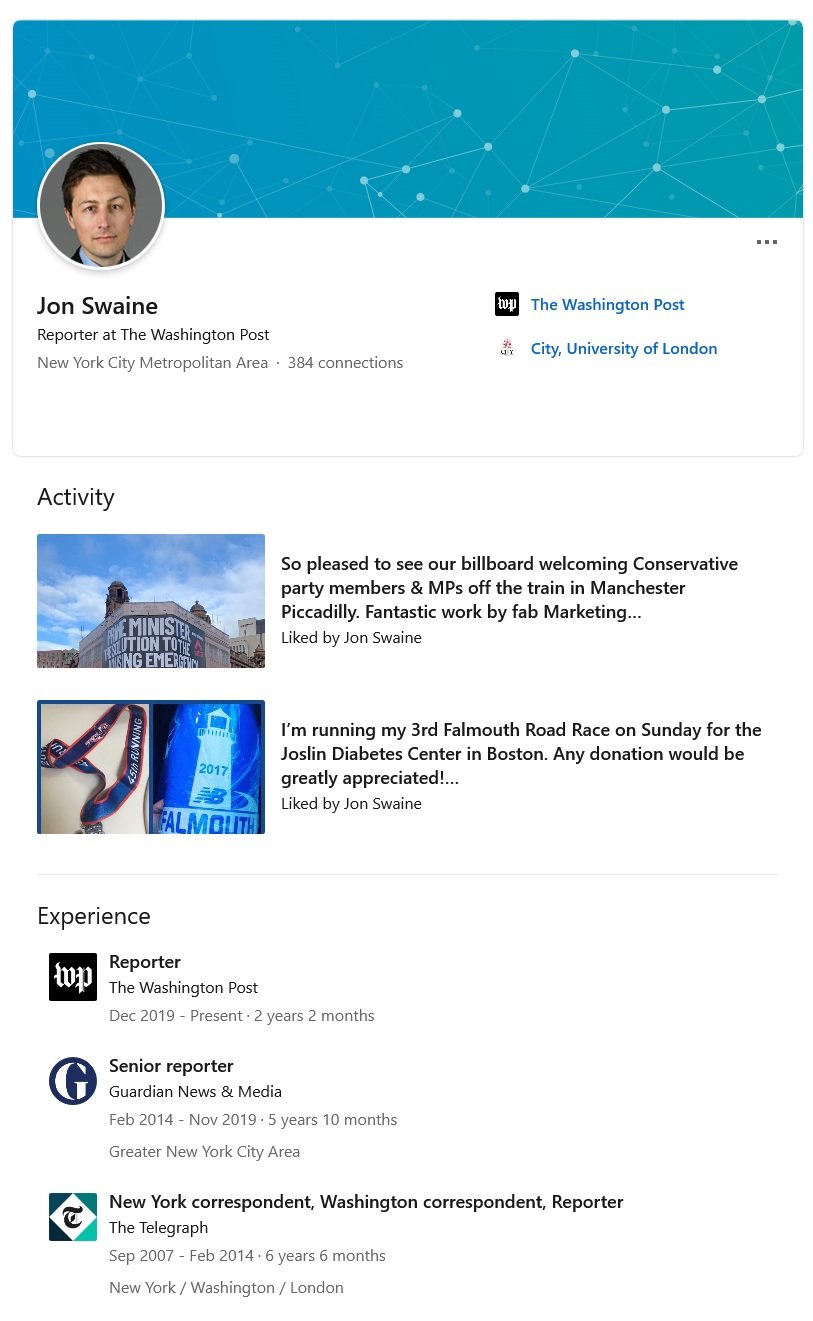
Task: Open the Falmouth Road Race post thumbnail
Action: [151, 767]
